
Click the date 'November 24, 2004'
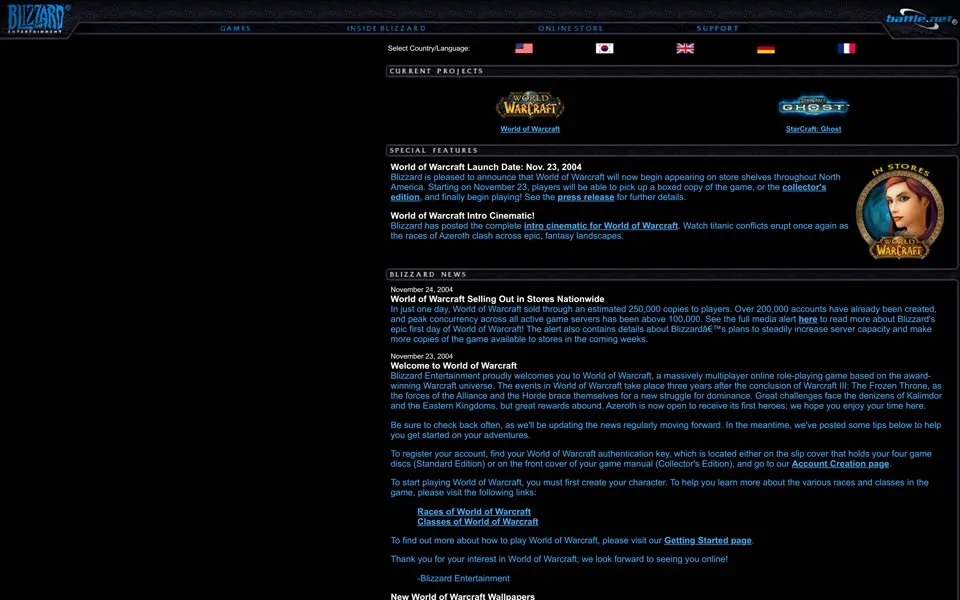(x=422, y=290)
